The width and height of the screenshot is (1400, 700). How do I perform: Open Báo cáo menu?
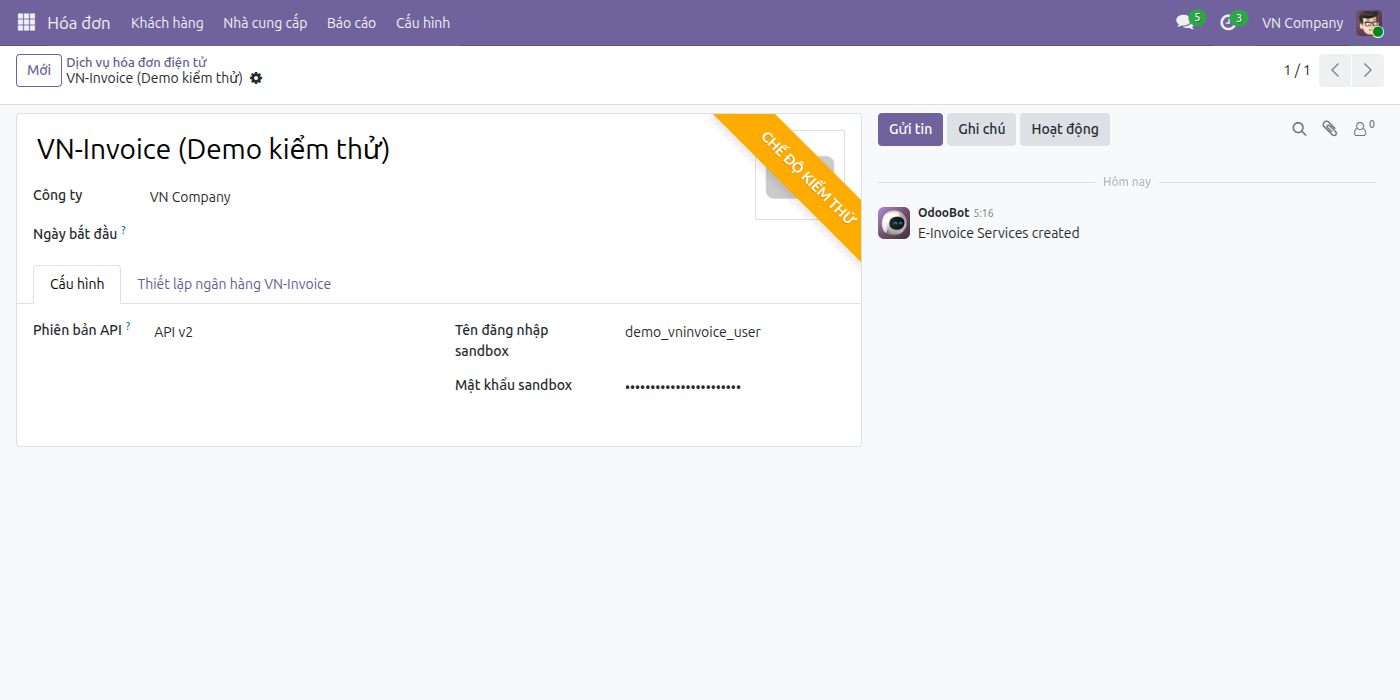coord(352,22)
